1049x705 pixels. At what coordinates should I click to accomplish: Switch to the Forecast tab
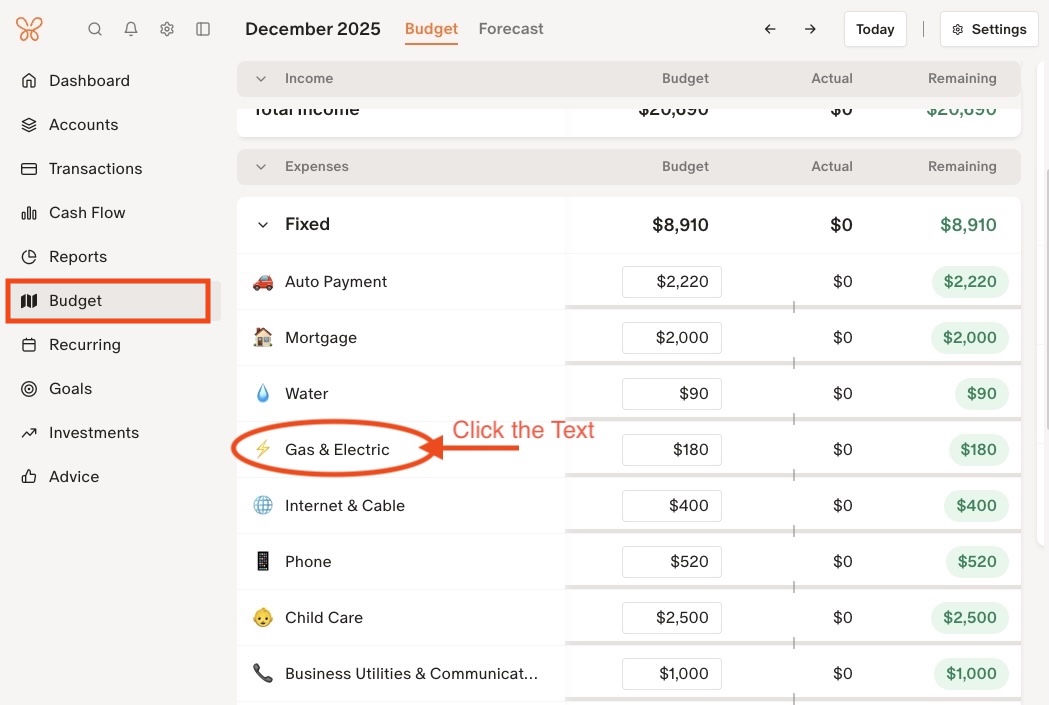pos(511,29)
